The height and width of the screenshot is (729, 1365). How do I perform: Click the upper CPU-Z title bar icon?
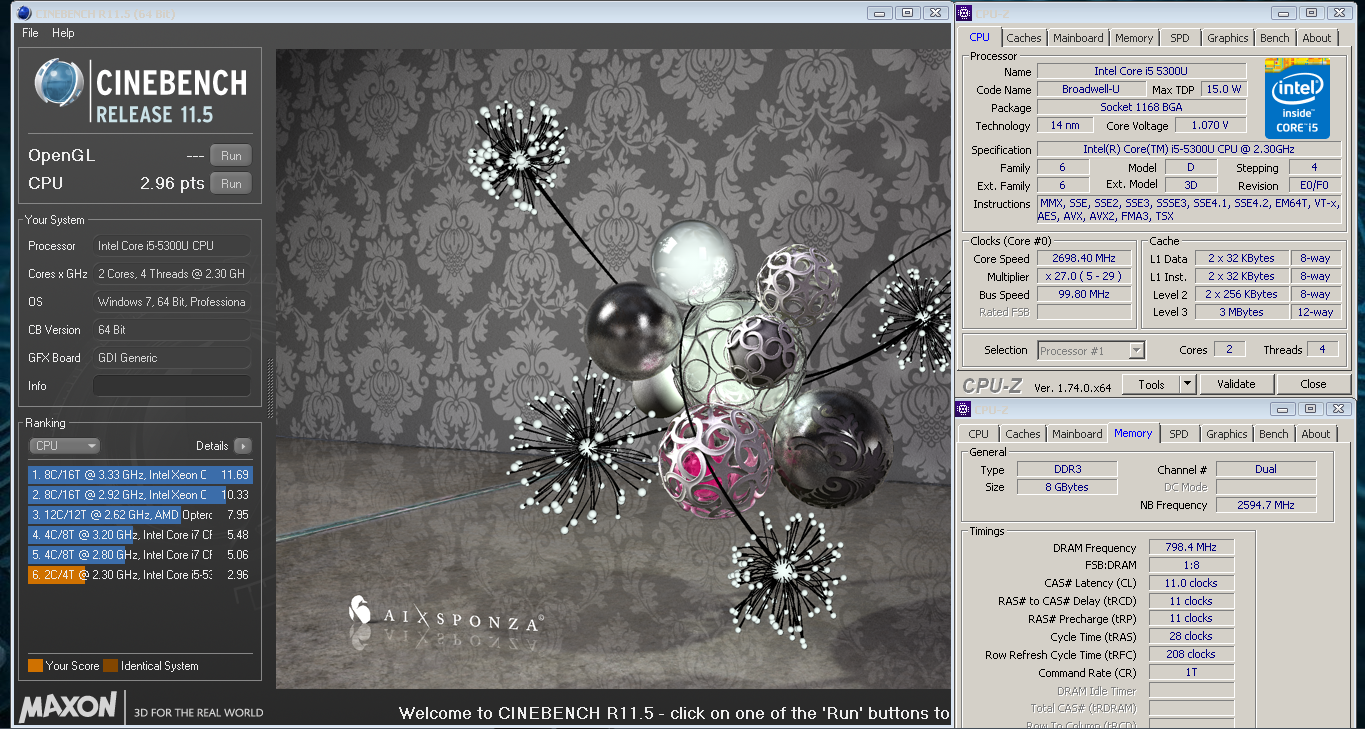[x=964, y=13]
